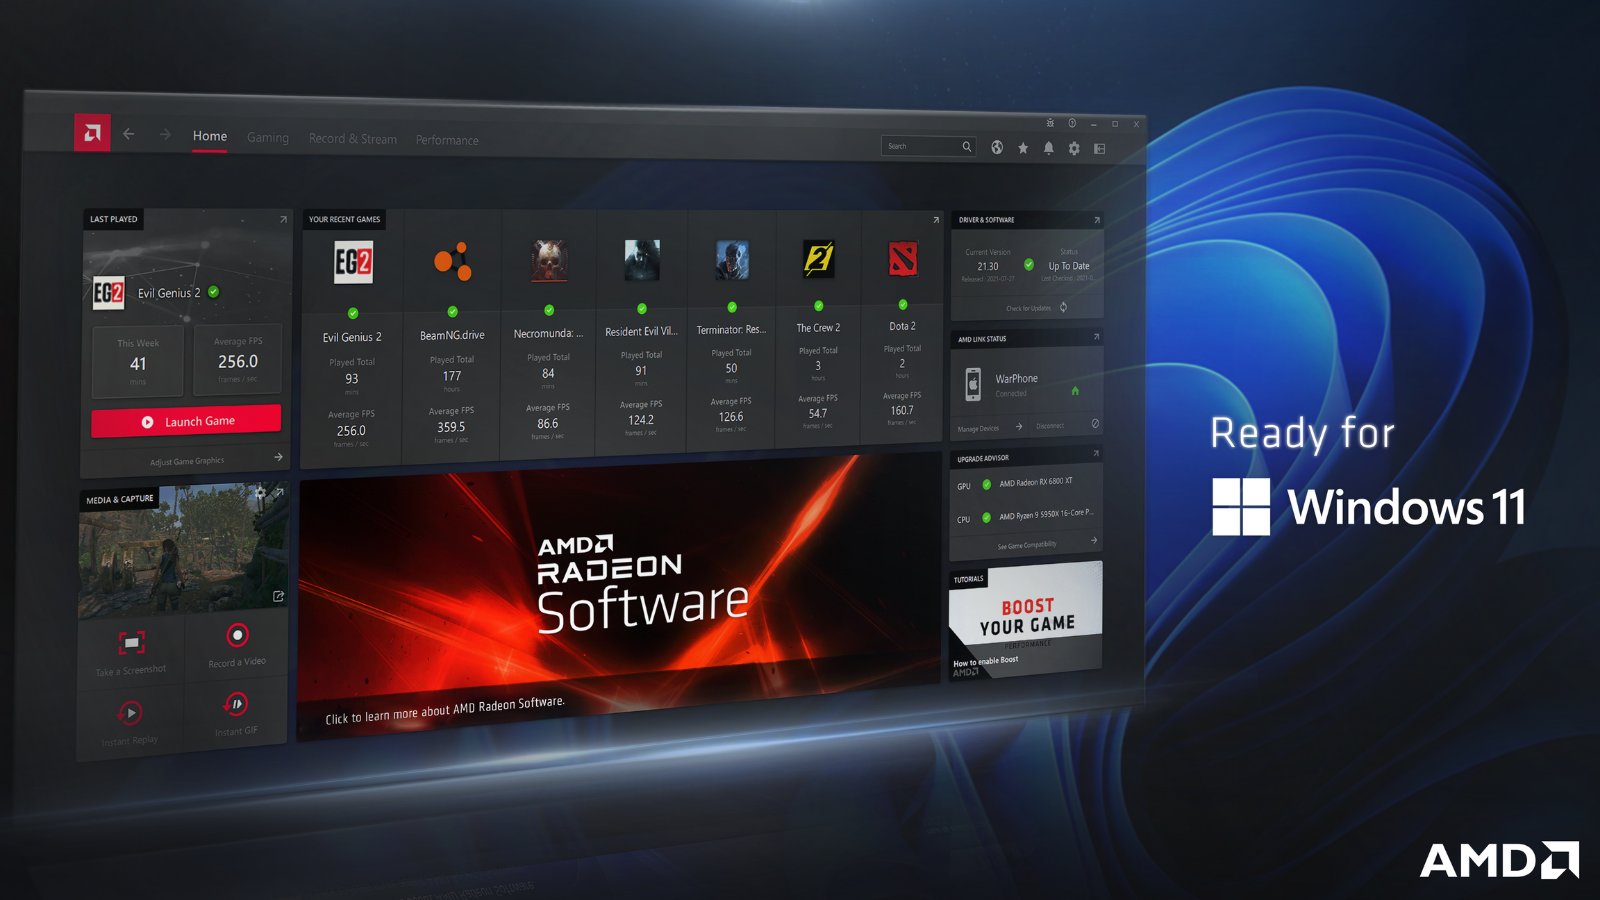Expand the Upgrade Advisor panel
The height and width of the screenshot is (900, 1600).
(x=1096, y=453)
